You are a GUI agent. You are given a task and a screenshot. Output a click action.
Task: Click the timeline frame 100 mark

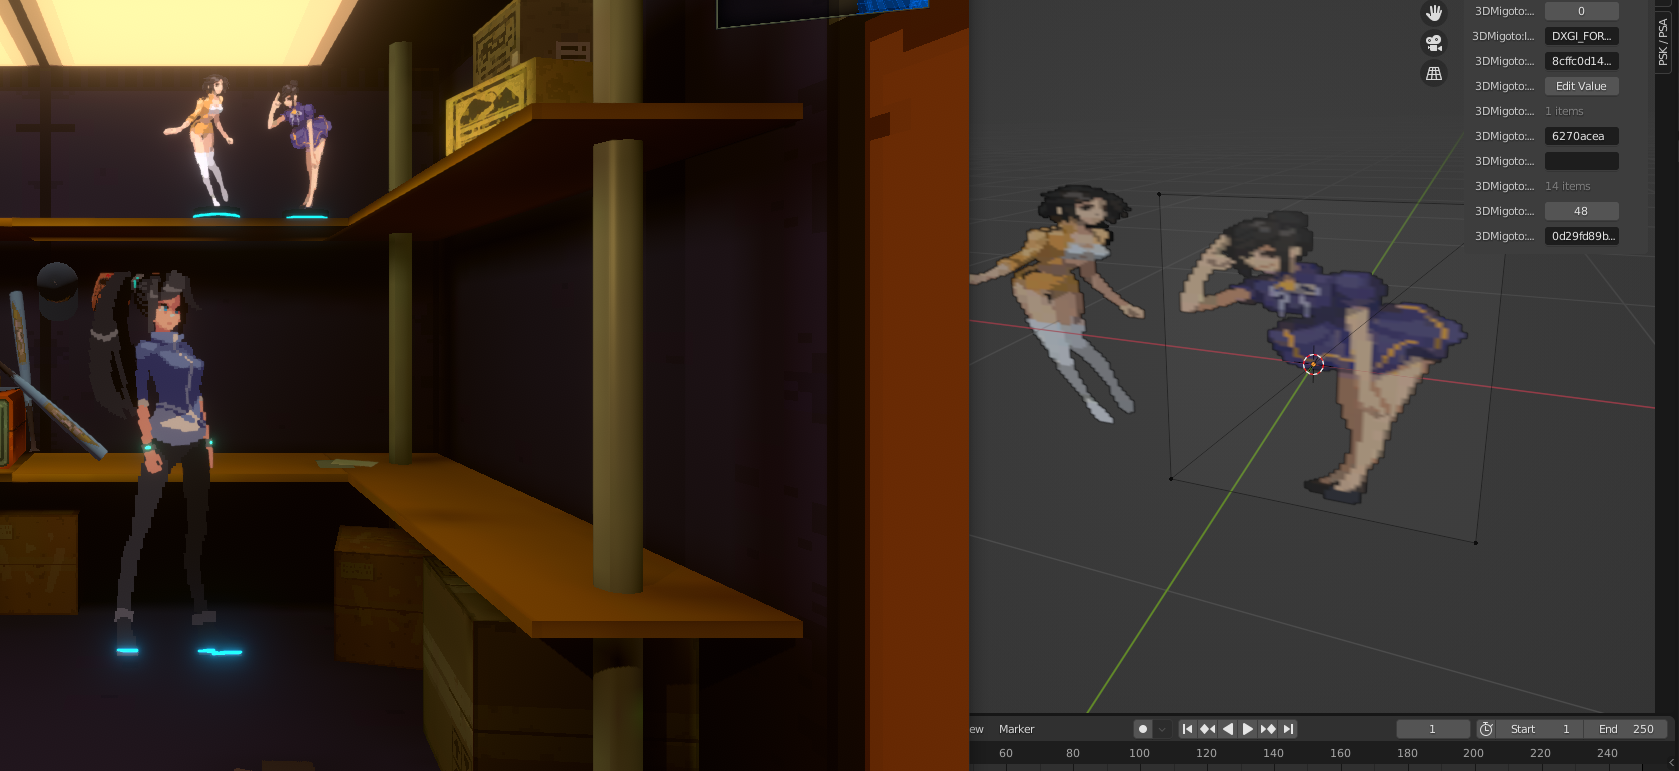tap(1139, 753)
